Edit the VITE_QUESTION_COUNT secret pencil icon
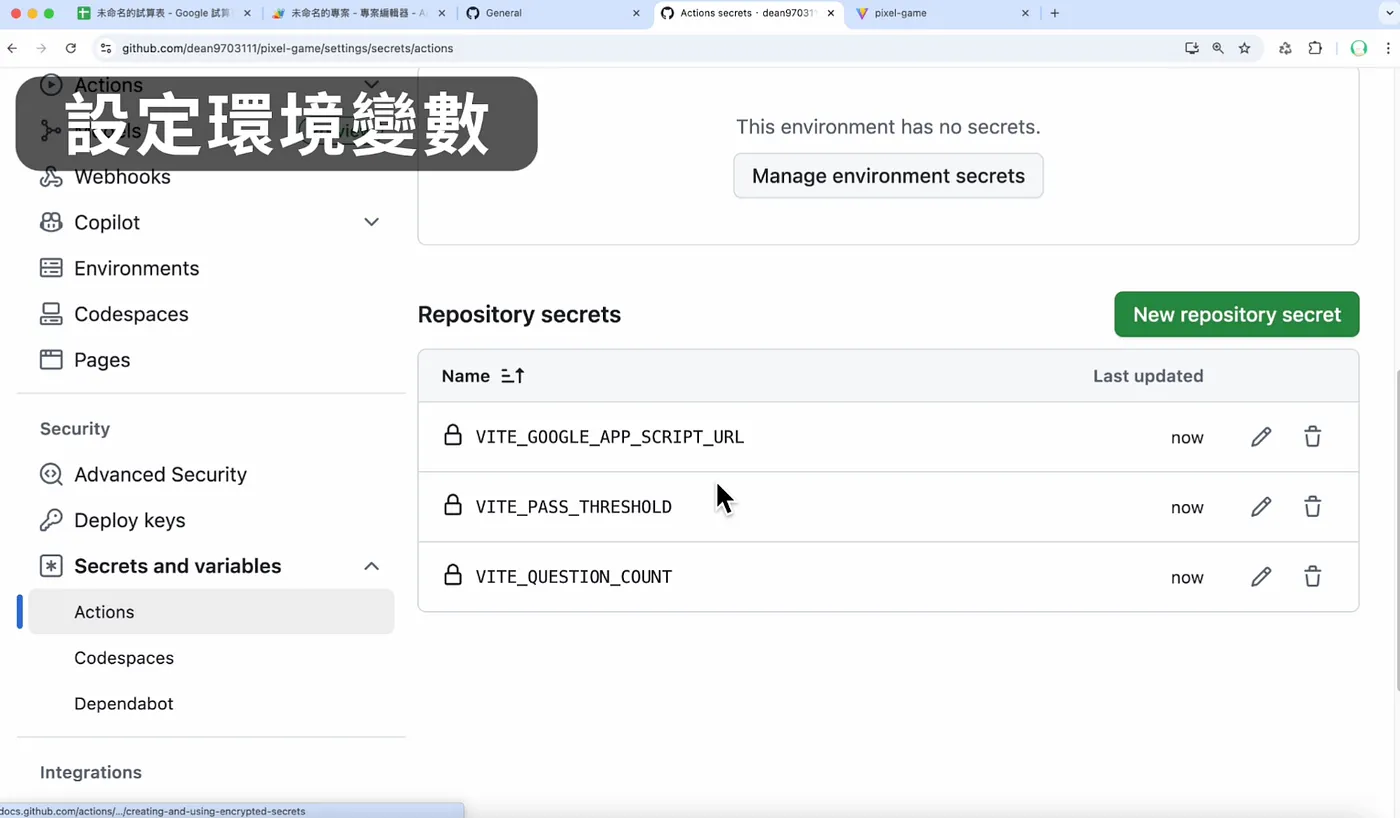Image resolution: width=1400 pixels, height=818 pixels. click(1261, 577)
